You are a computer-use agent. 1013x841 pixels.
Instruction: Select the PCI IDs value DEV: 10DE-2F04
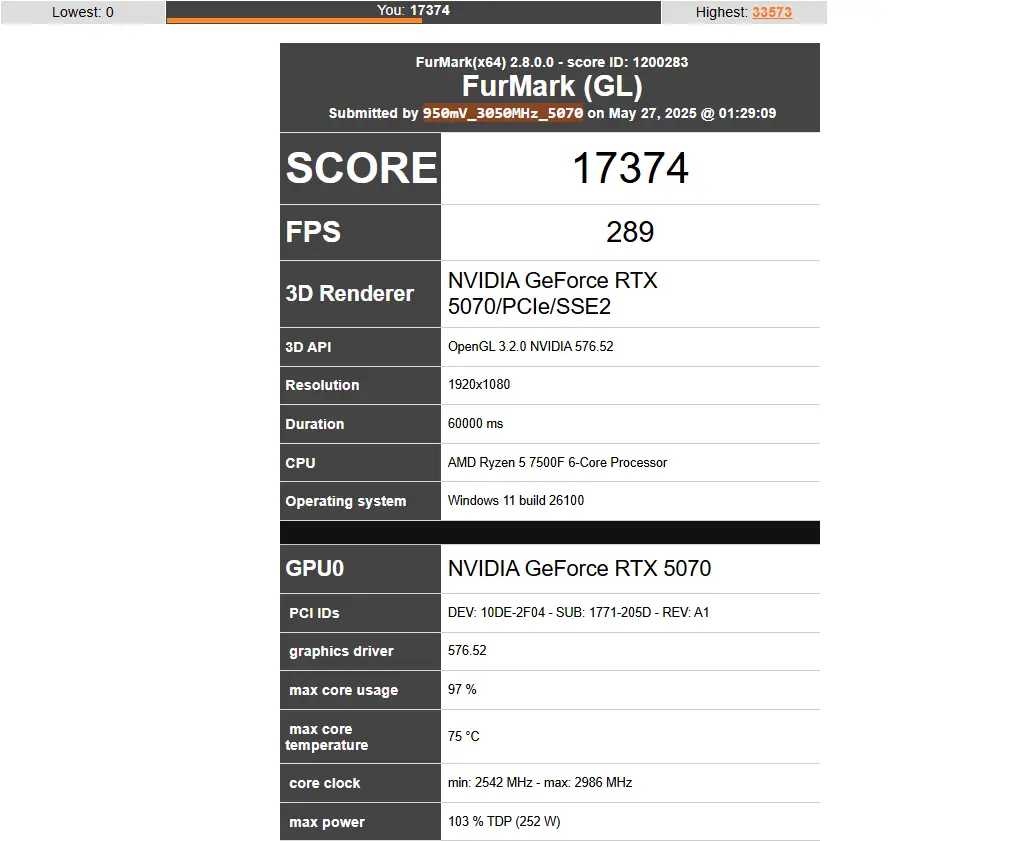(x=578, y=612)
